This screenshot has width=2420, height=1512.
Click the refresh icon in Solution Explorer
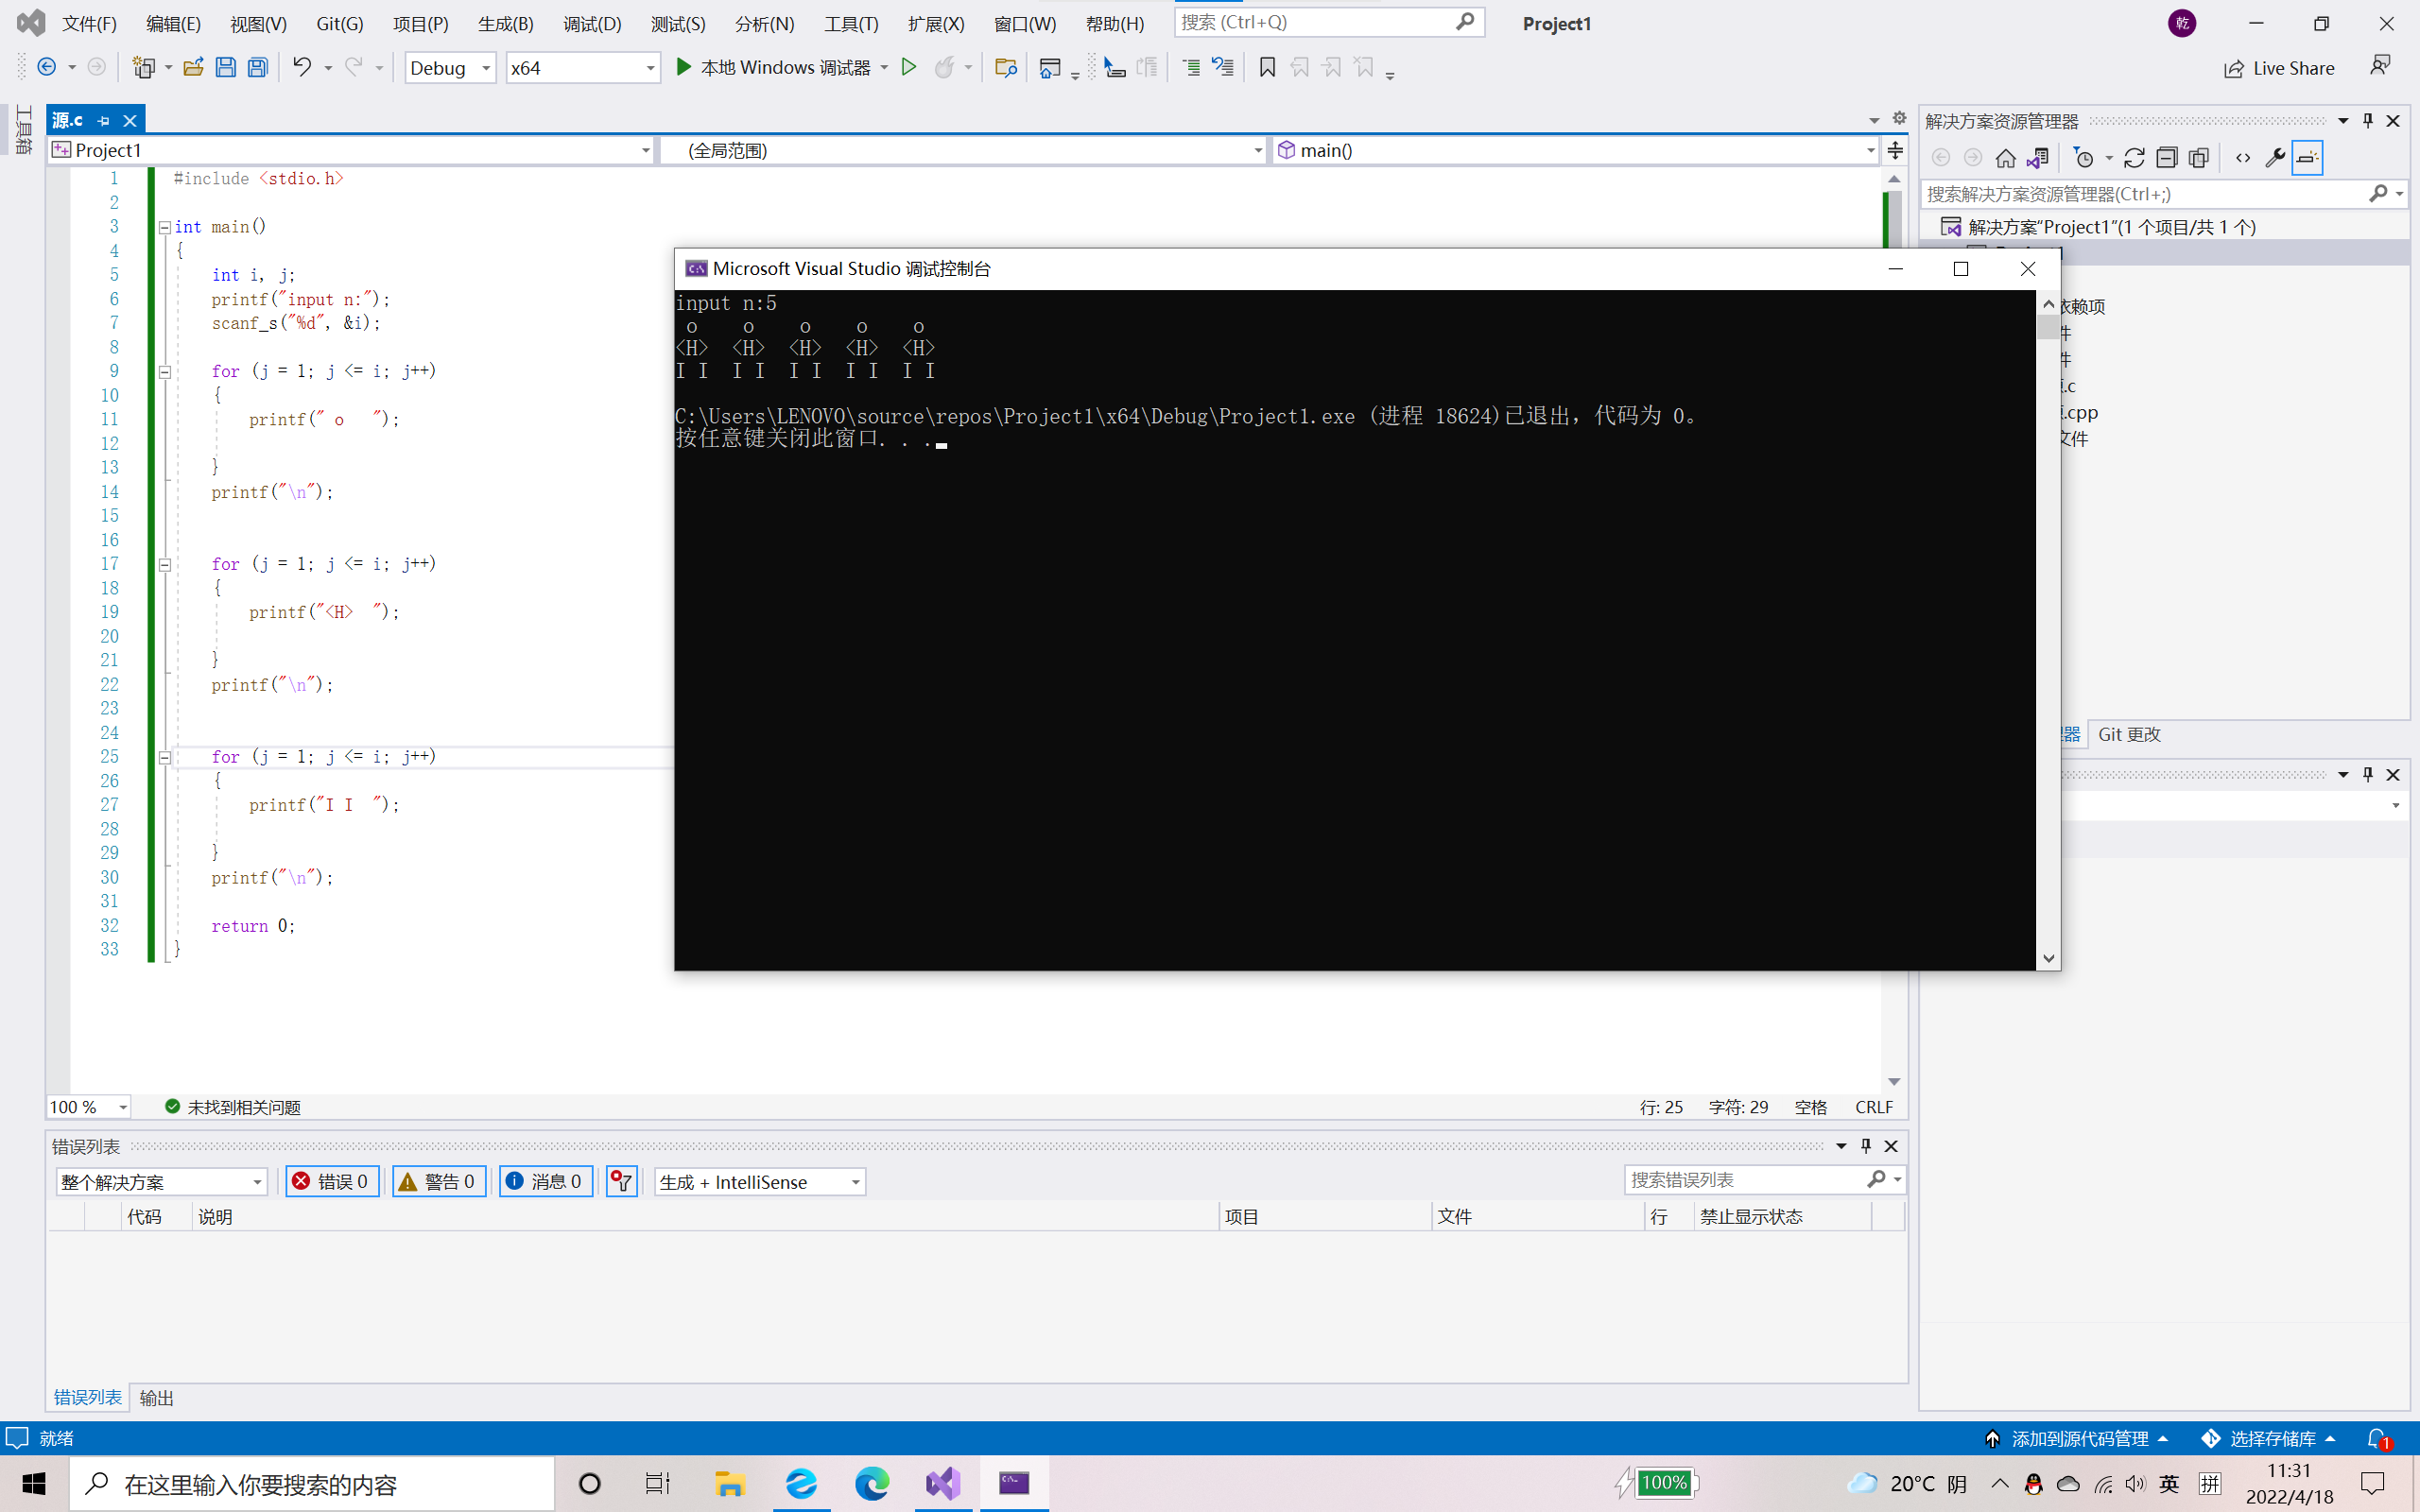click(2134, 158)
